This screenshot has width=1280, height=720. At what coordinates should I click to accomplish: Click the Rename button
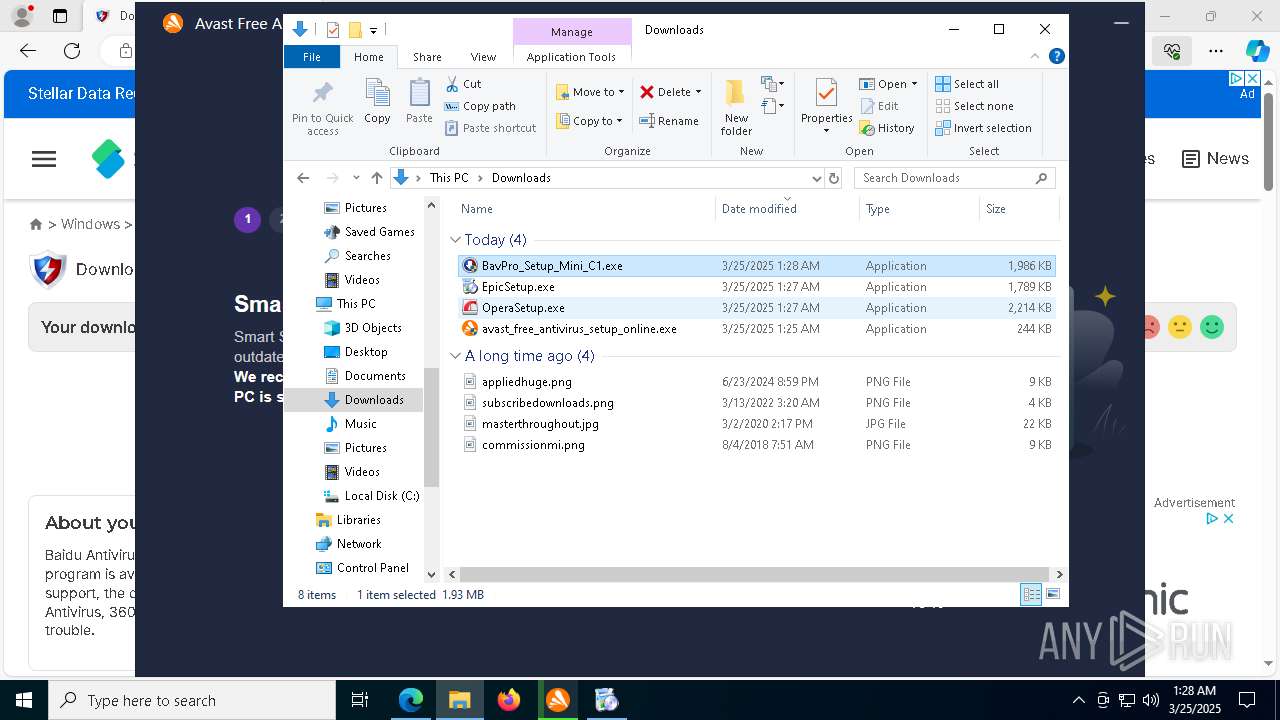669,121
